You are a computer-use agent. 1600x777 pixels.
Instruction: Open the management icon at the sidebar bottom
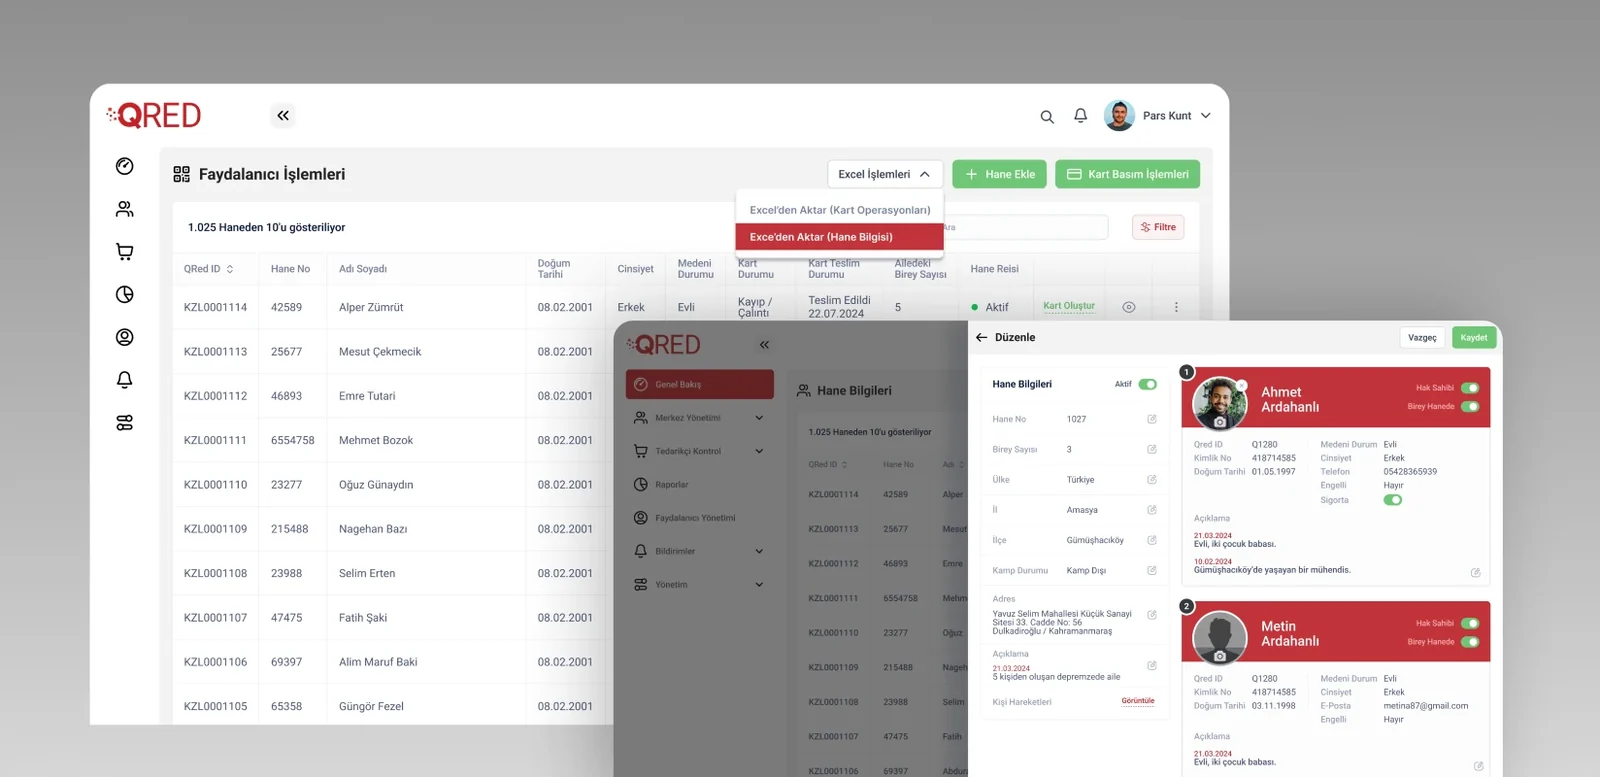124,423
